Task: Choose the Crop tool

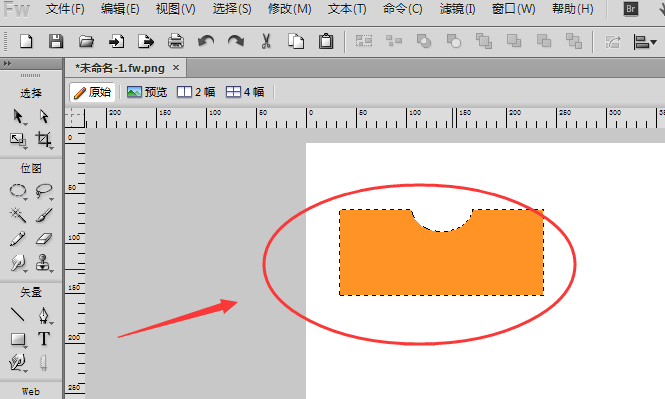Action: (x=44, y=140)
